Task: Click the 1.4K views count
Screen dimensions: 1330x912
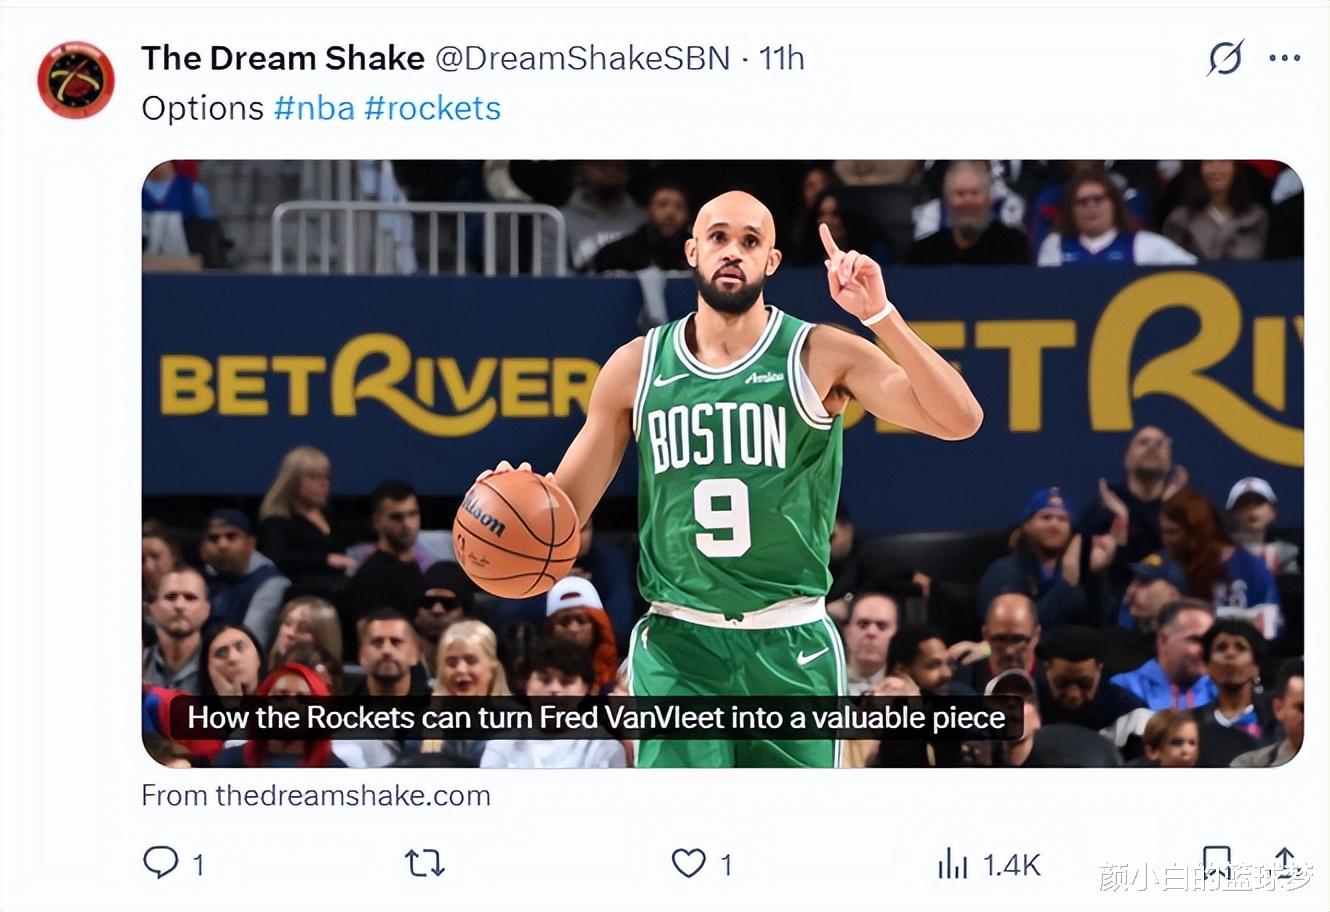Action: pyautogui.click(x=1011, y=864)
